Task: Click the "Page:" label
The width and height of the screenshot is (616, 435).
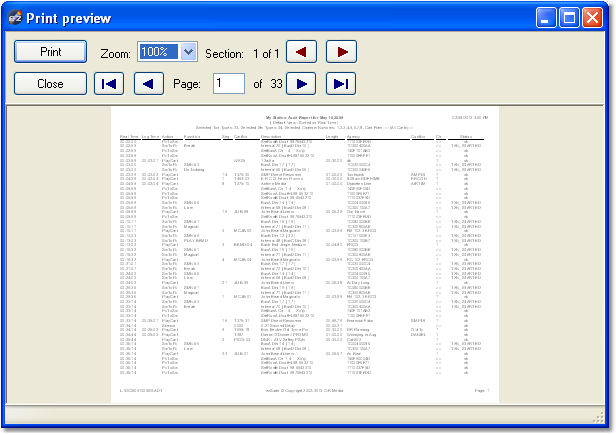Action: pos(187,84)
